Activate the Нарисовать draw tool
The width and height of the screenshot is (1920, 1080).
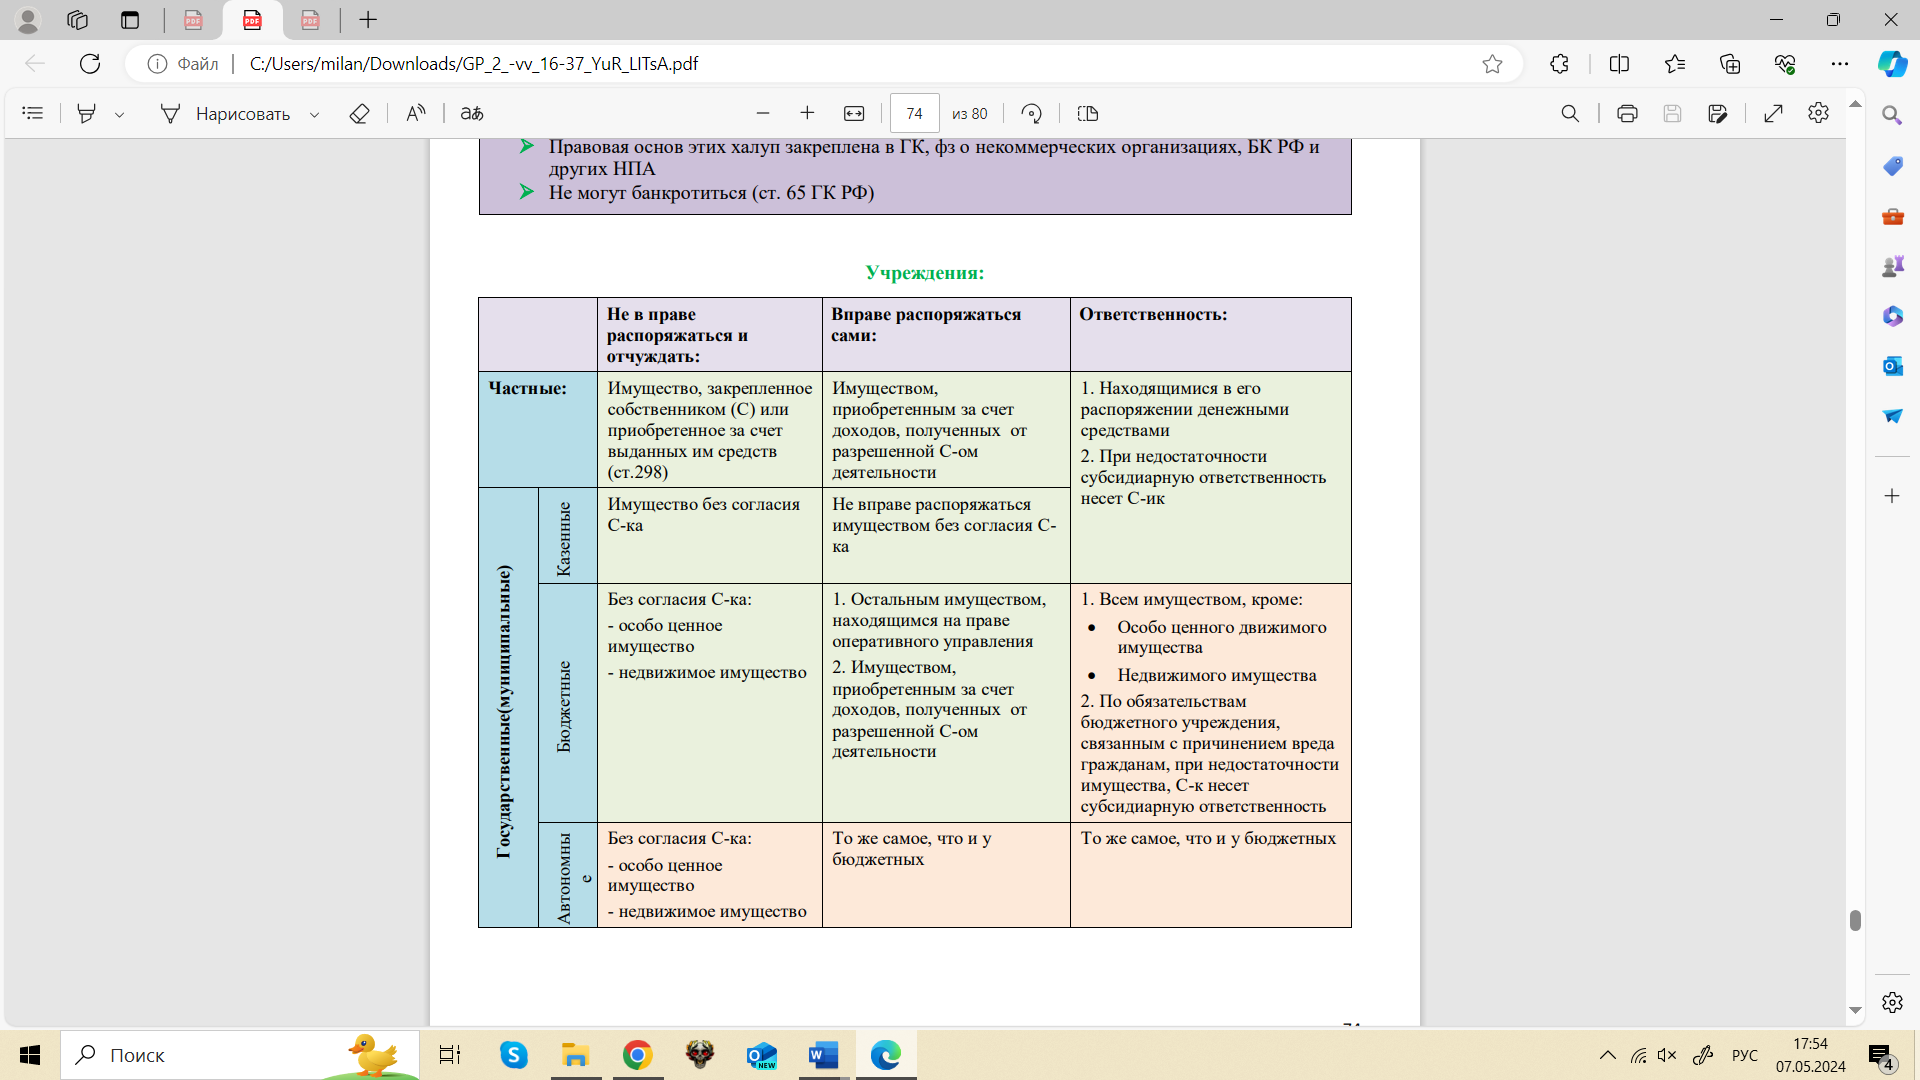[226, 114]
